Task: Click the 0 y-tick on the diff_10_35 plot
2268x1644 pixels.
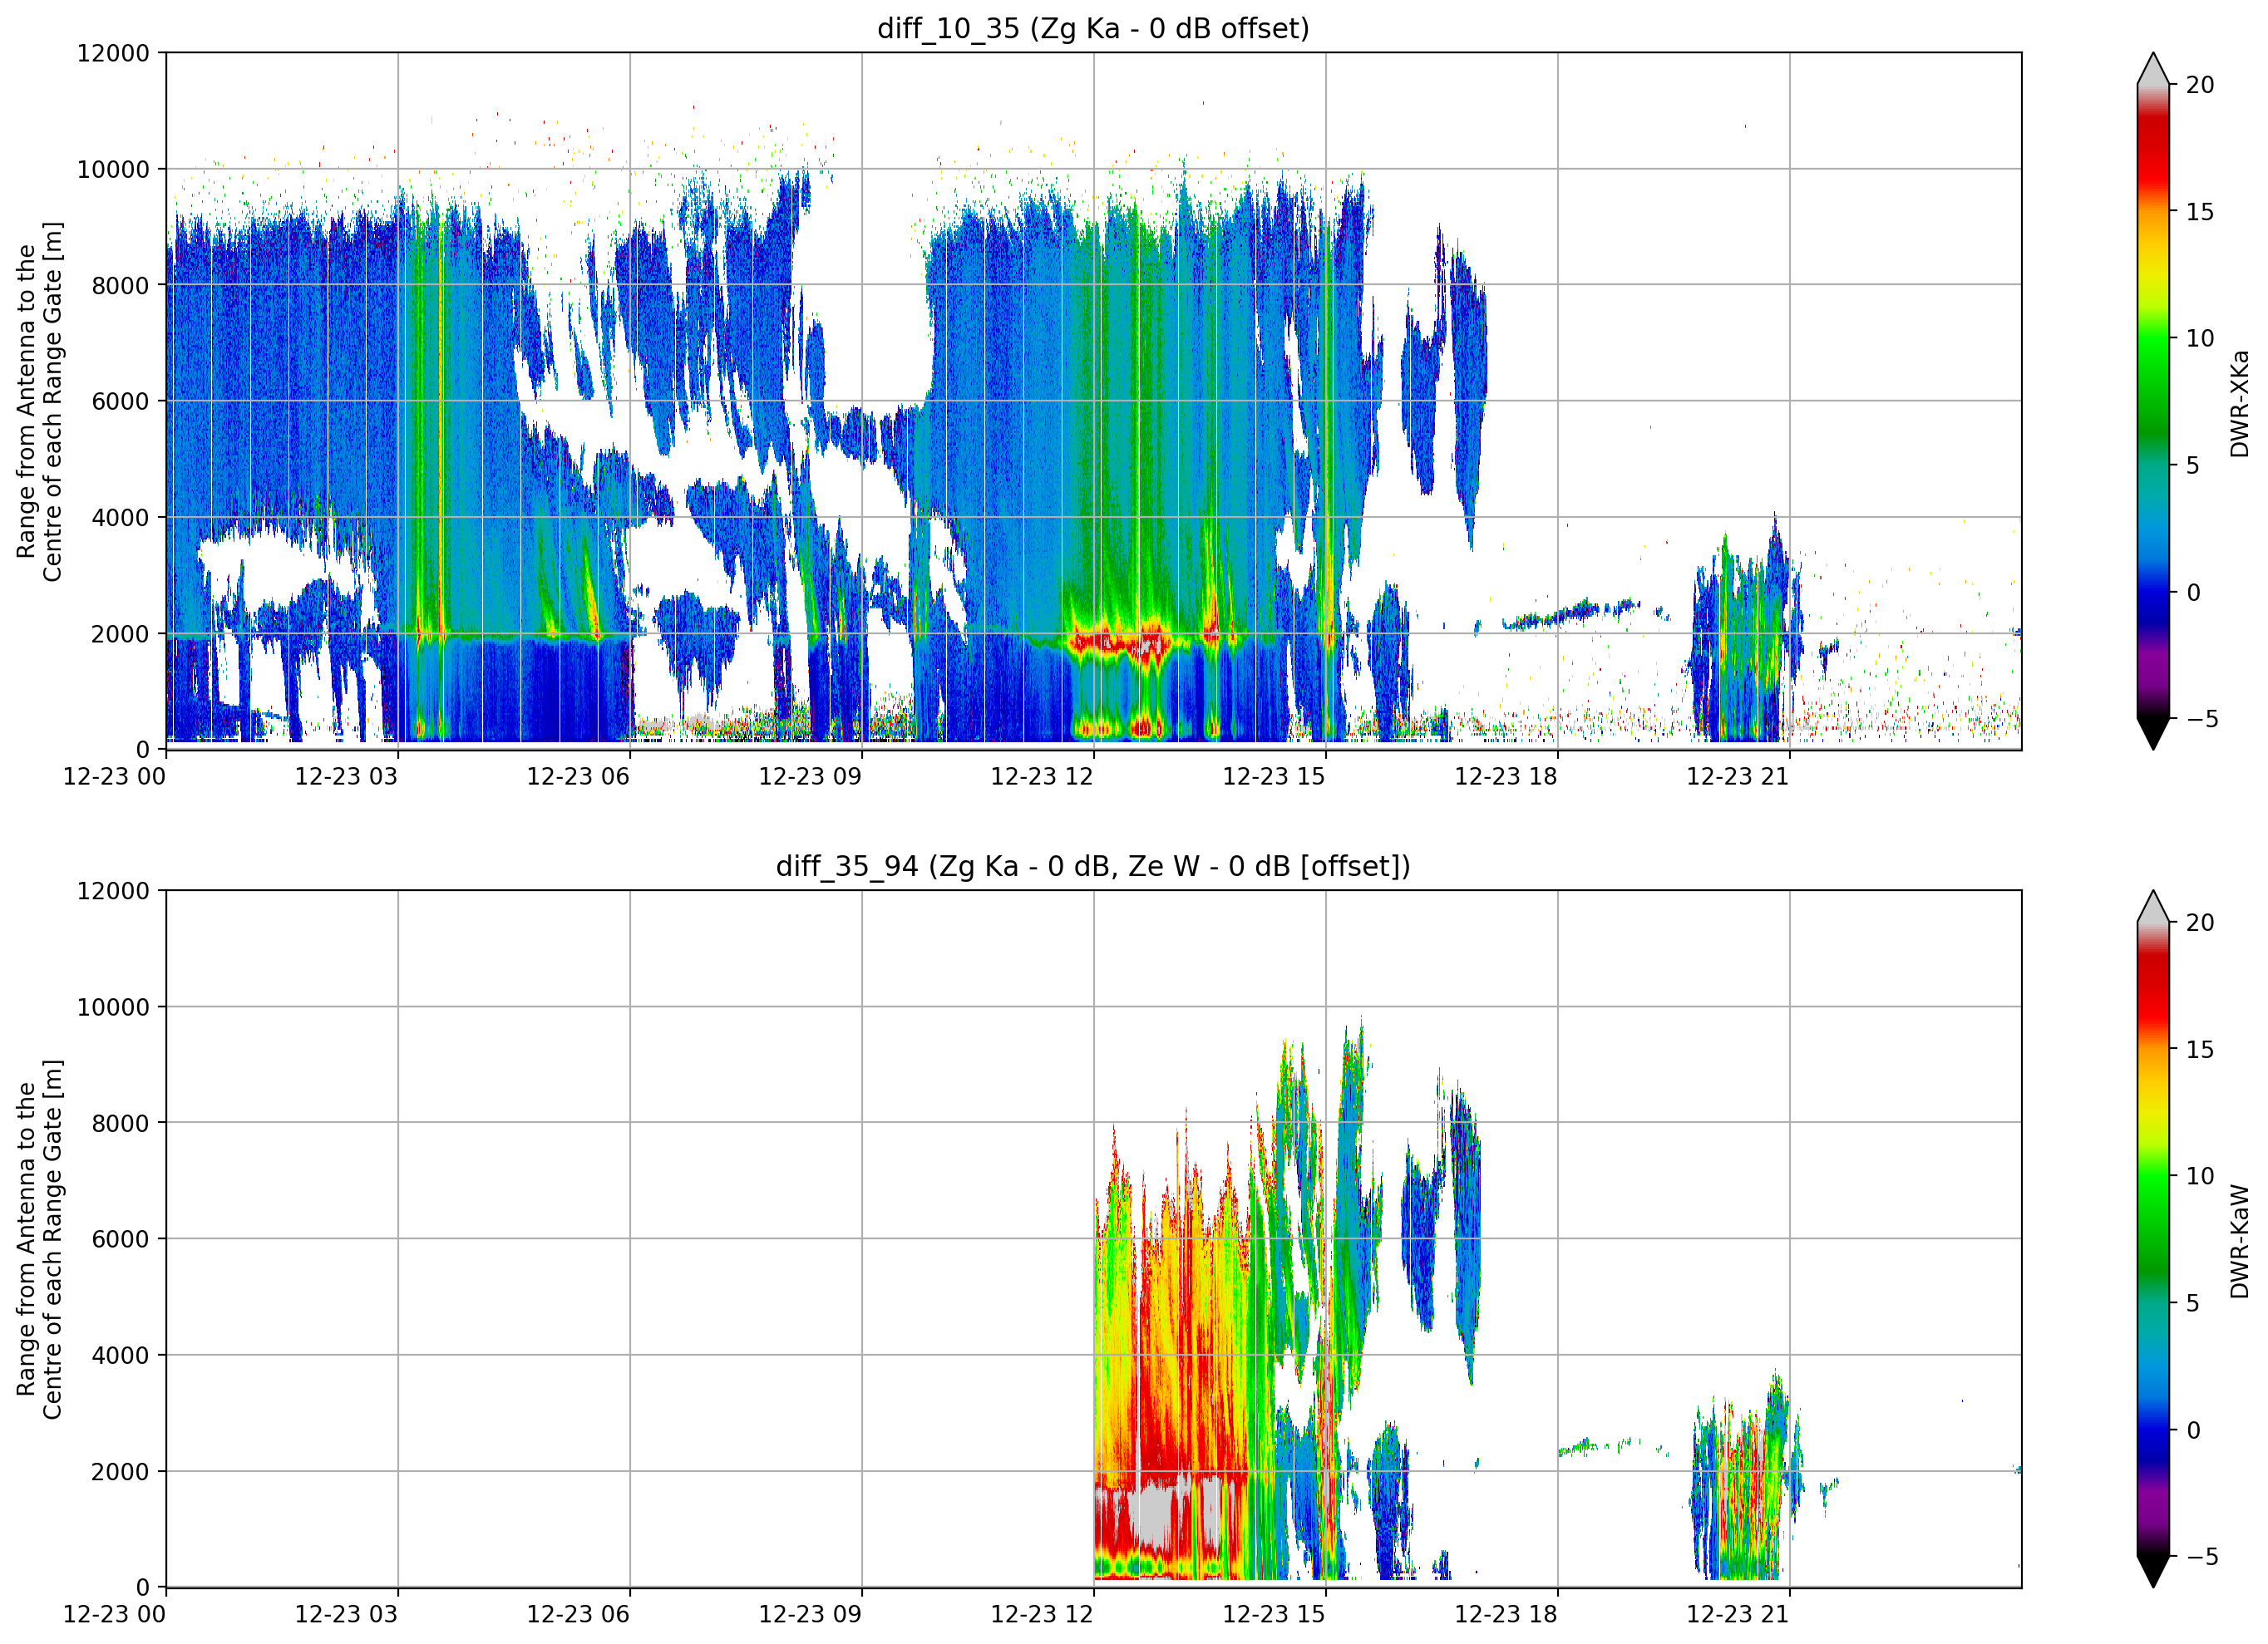Action: pos(143,749)
